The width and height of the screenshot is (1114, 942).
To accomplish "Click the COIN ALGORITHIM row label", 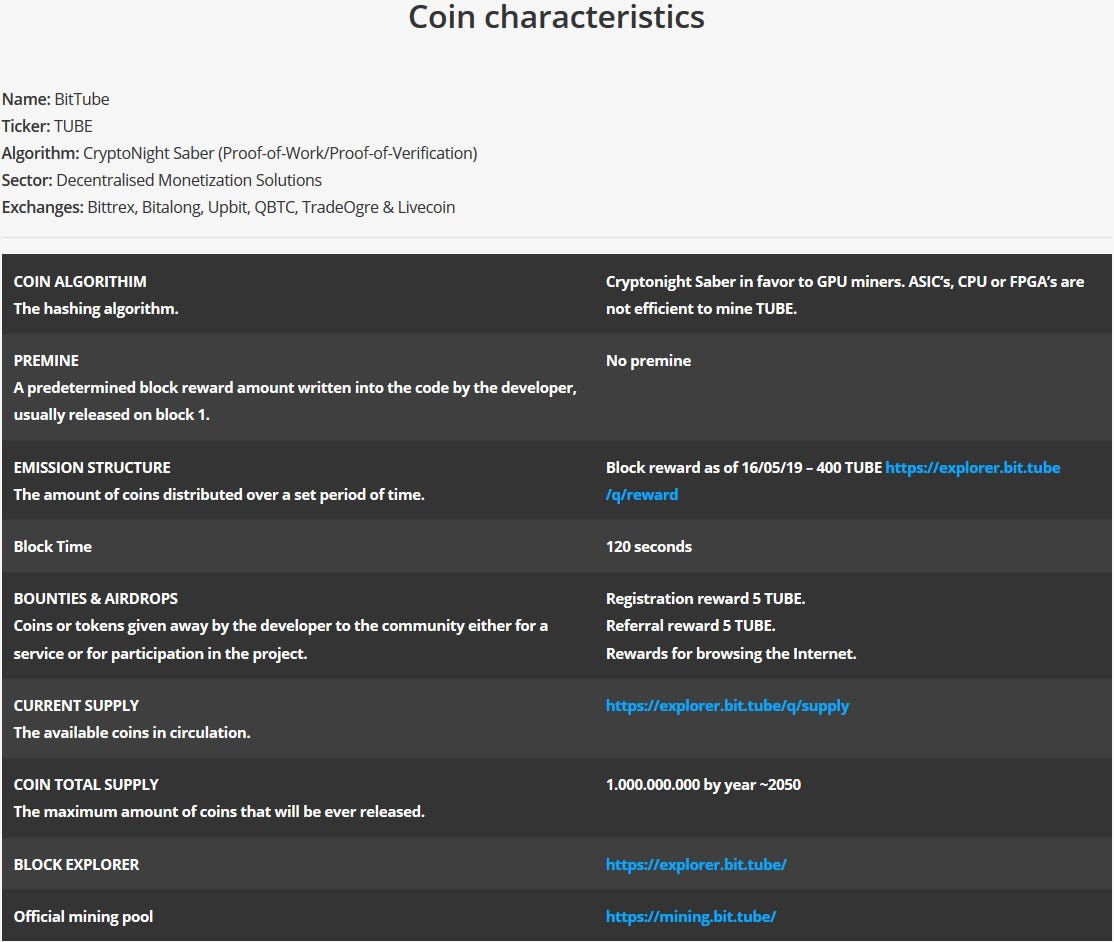I will pos(80,282).
